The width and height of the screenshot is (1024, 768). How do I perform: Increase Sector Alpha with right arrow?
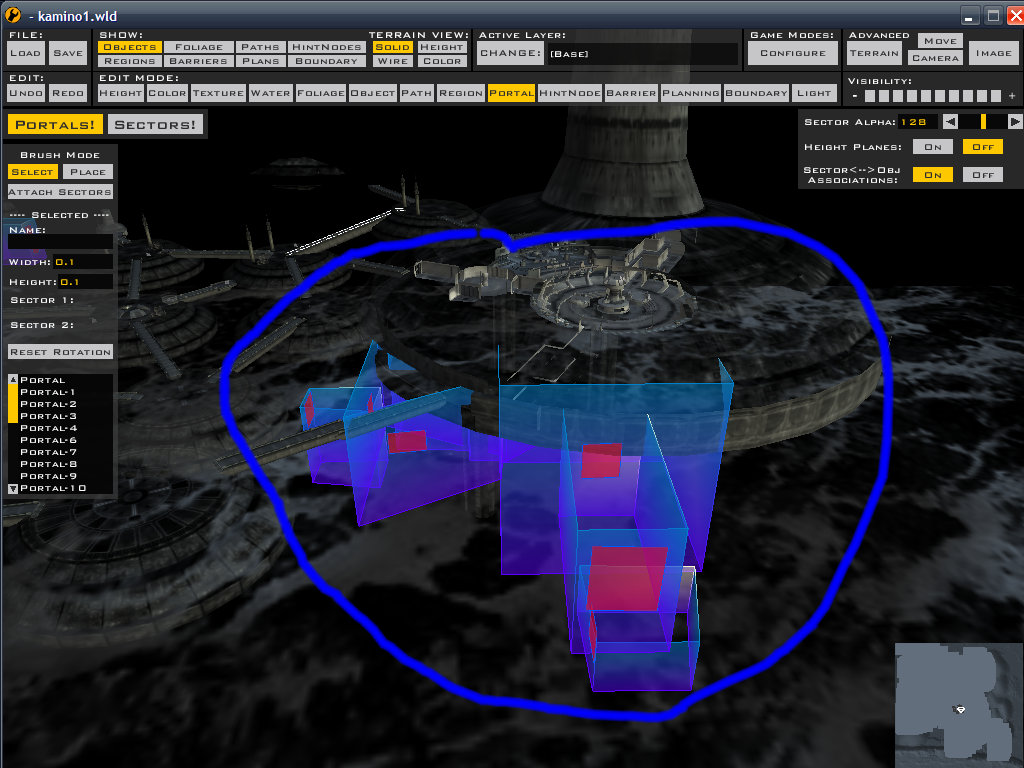point(1014,121)
